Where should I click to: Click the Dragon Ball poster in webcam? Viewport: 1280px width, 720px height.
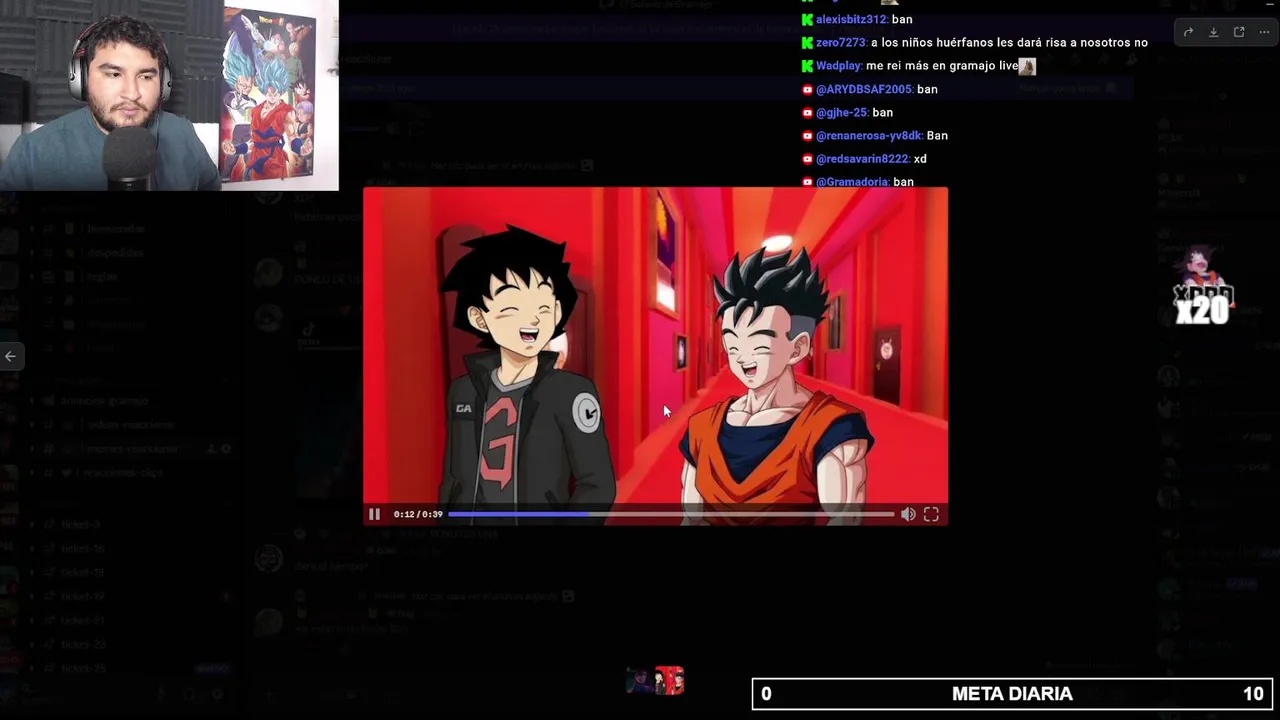[269, 95]
